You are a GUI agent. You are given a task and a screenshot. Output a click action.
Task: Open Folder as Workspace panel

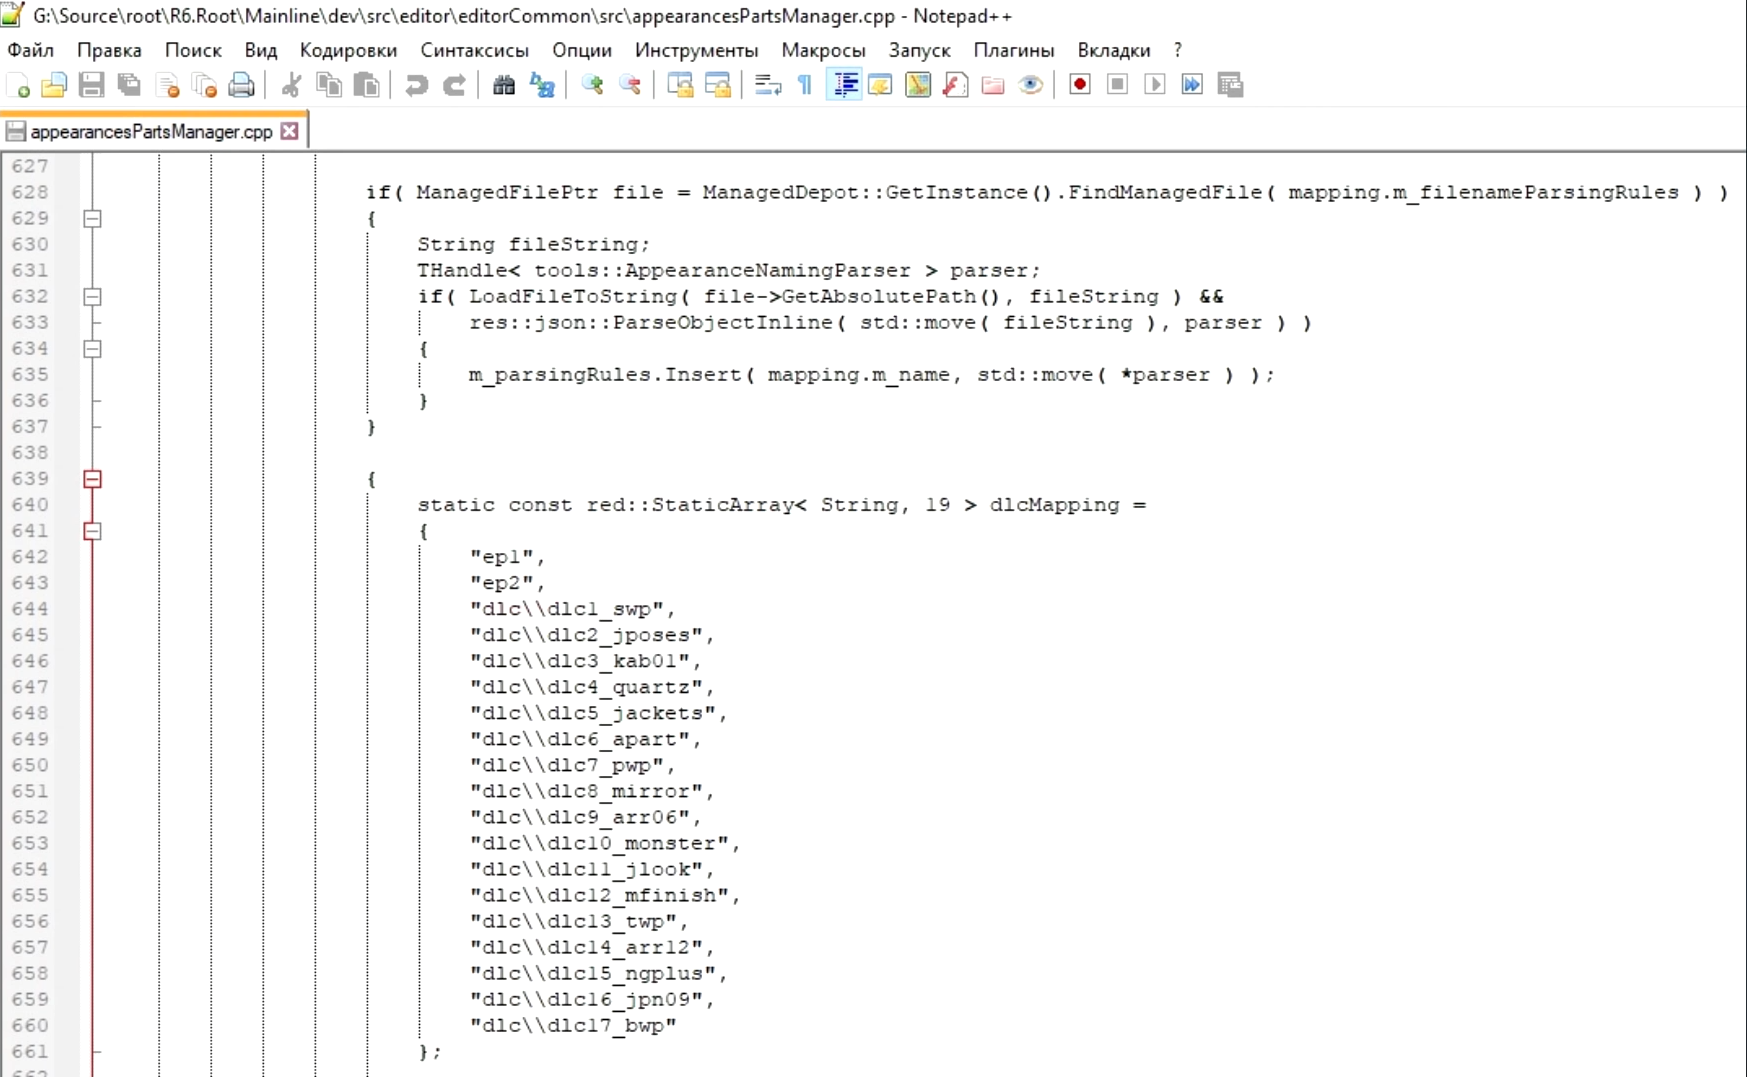click(993, 85)
